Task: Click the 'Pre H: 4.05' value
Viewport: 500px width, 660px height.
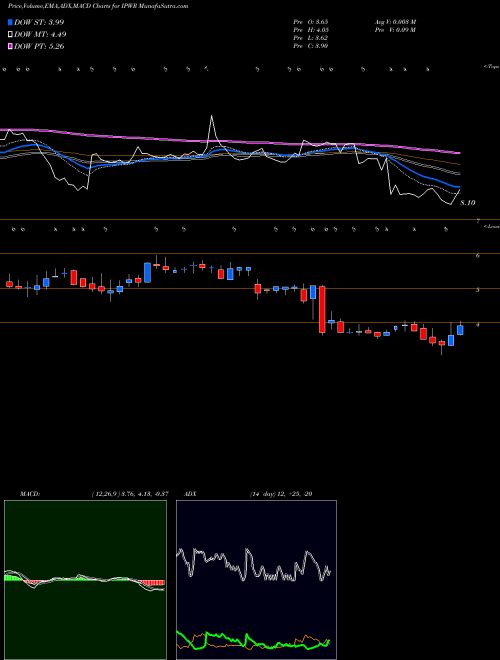Action: pyautogui.click(x=311, y=30)
